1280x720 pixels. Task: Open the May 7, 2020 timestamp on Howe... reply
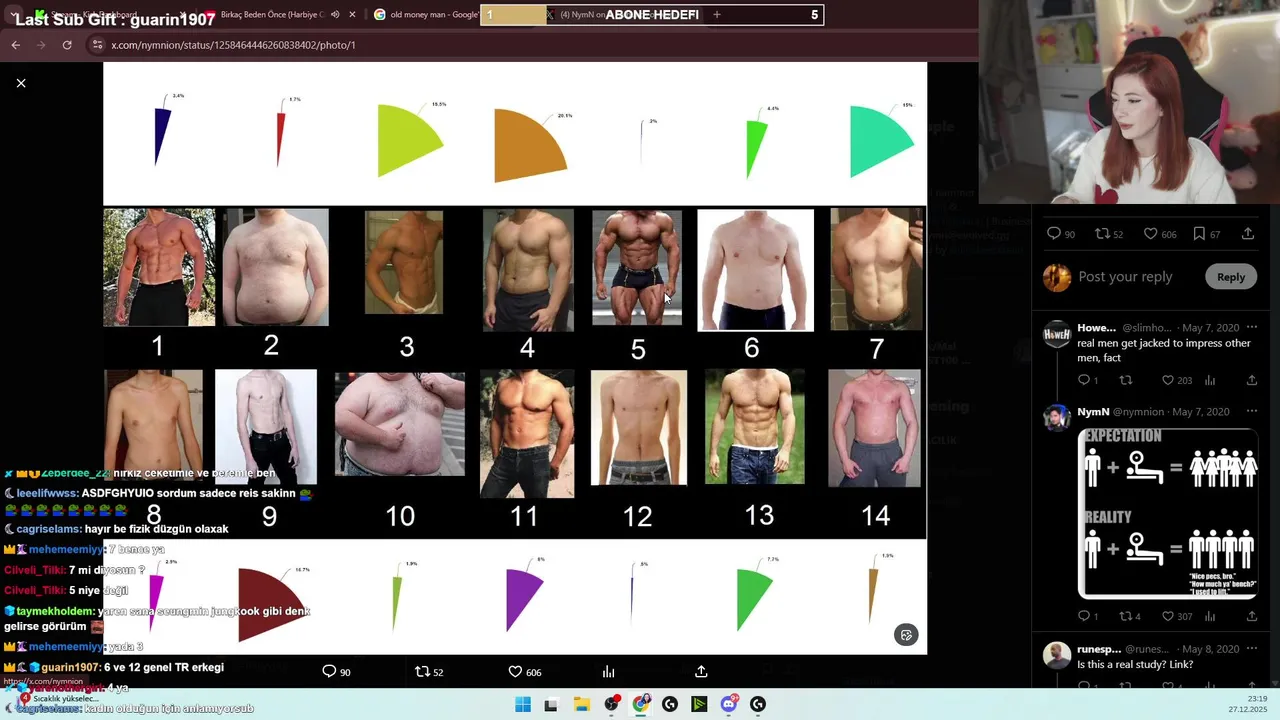(x=1209, y=328)
